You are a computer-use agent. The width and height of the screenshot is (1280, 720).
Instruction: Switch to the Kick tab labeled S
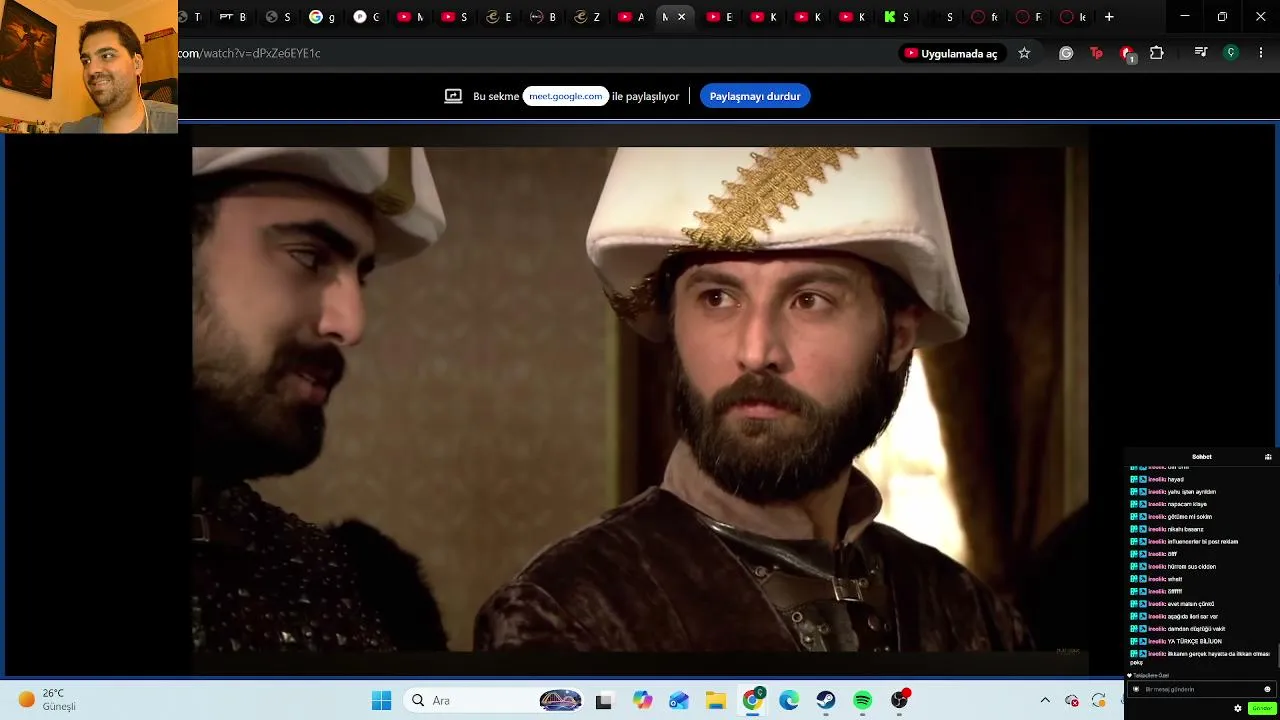896,17
